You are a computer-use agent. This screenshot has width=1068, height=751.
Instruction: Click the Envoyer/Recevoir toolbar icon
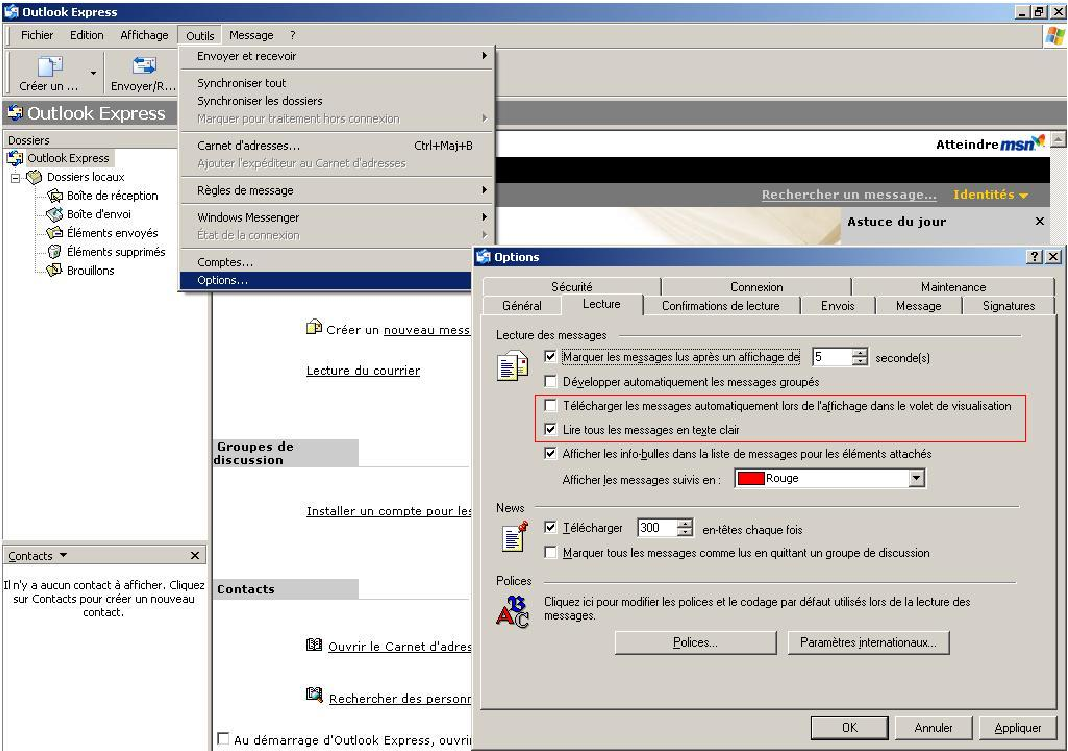pyautogui.click(x=144, y=66)
